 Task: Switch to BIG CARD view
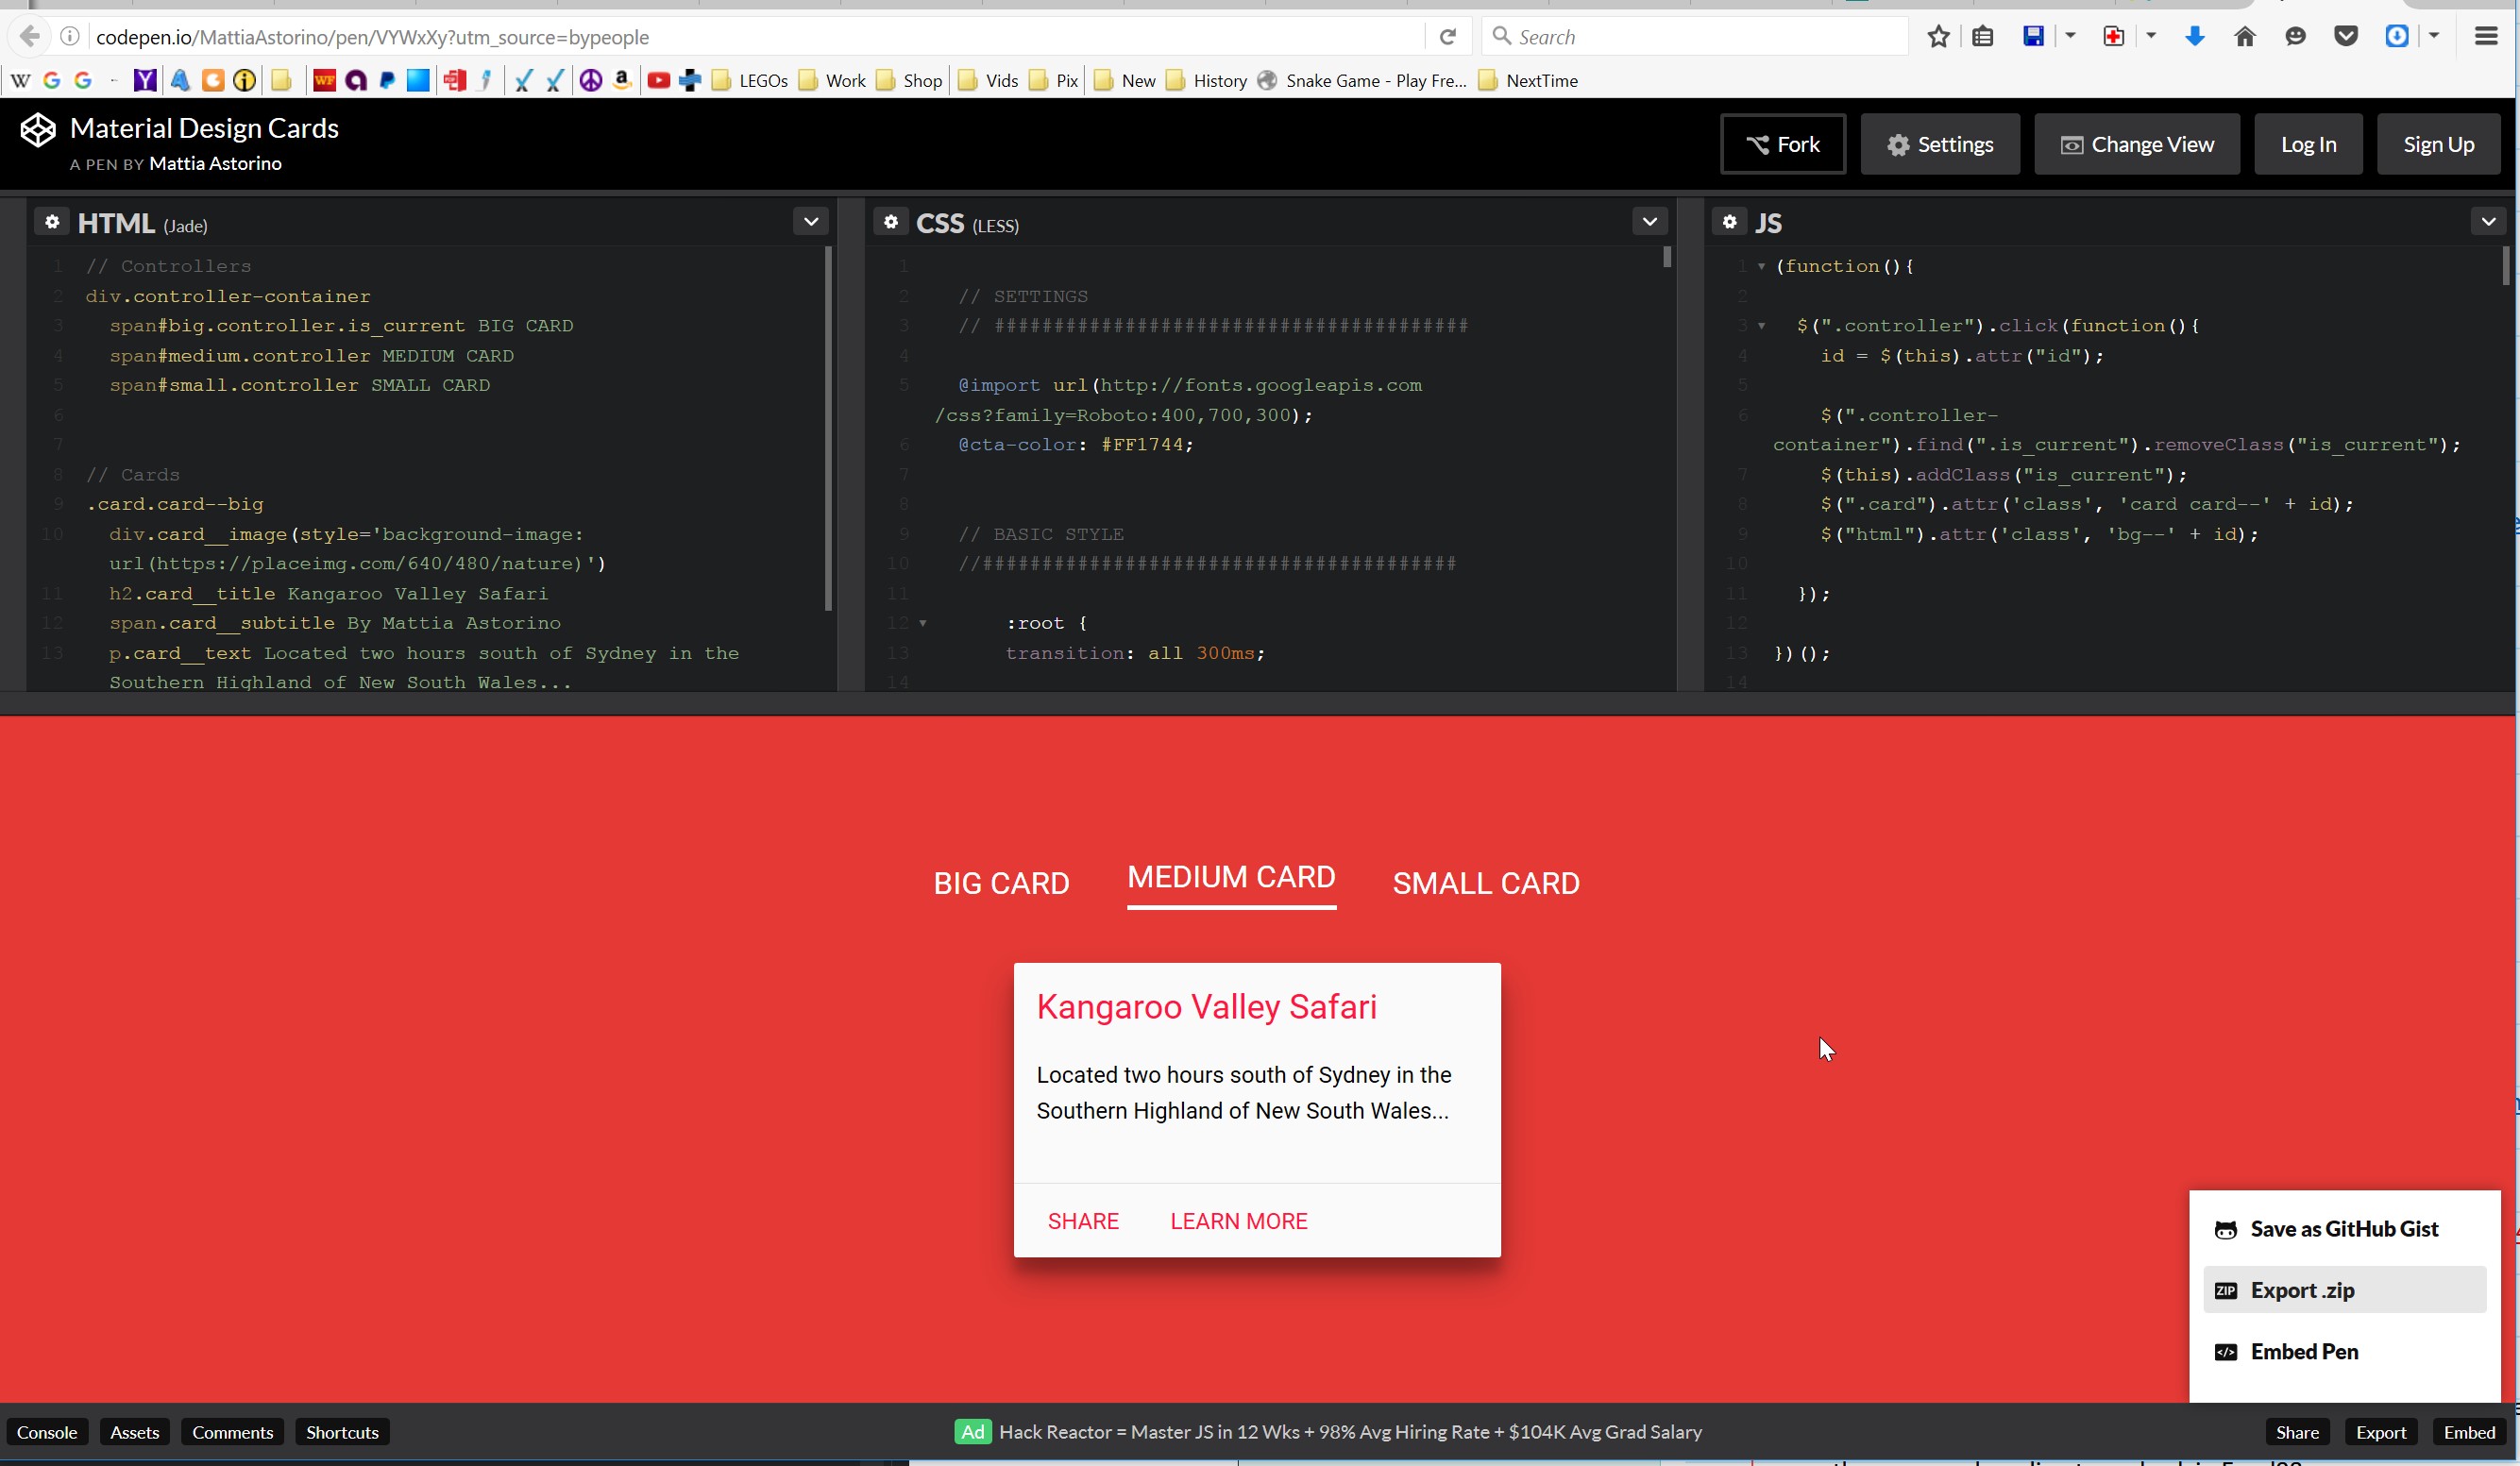point(1001,883)
